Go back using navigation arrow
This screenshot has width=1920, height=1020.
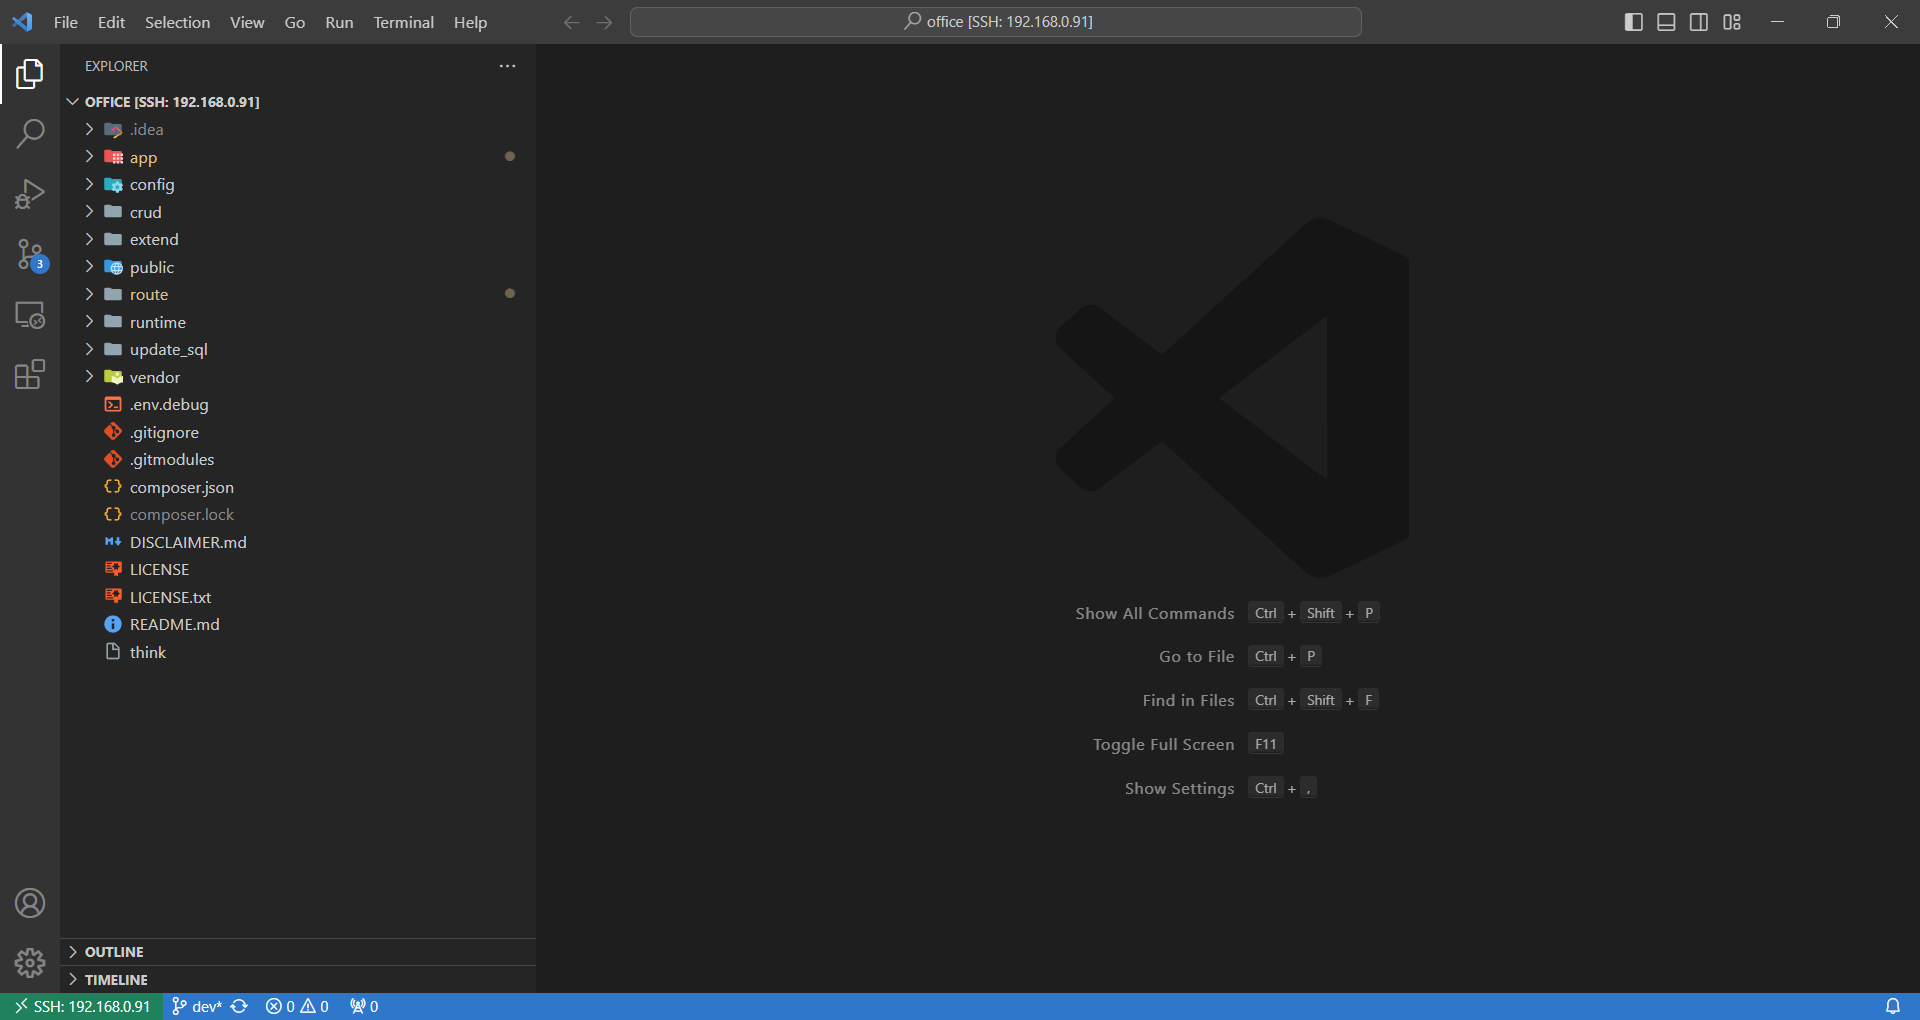click(x=572, y=22)
